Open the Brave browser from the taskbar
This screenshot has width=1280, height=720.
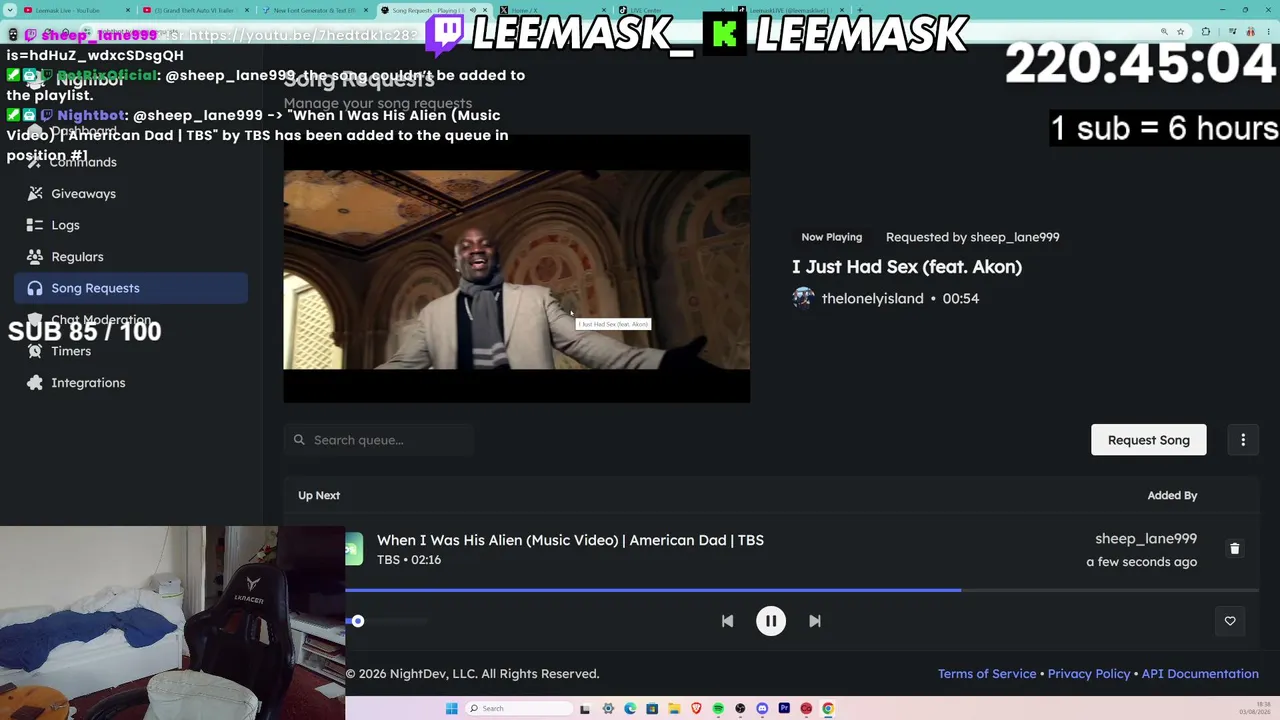pyautogui.click(x=696, y=709)
